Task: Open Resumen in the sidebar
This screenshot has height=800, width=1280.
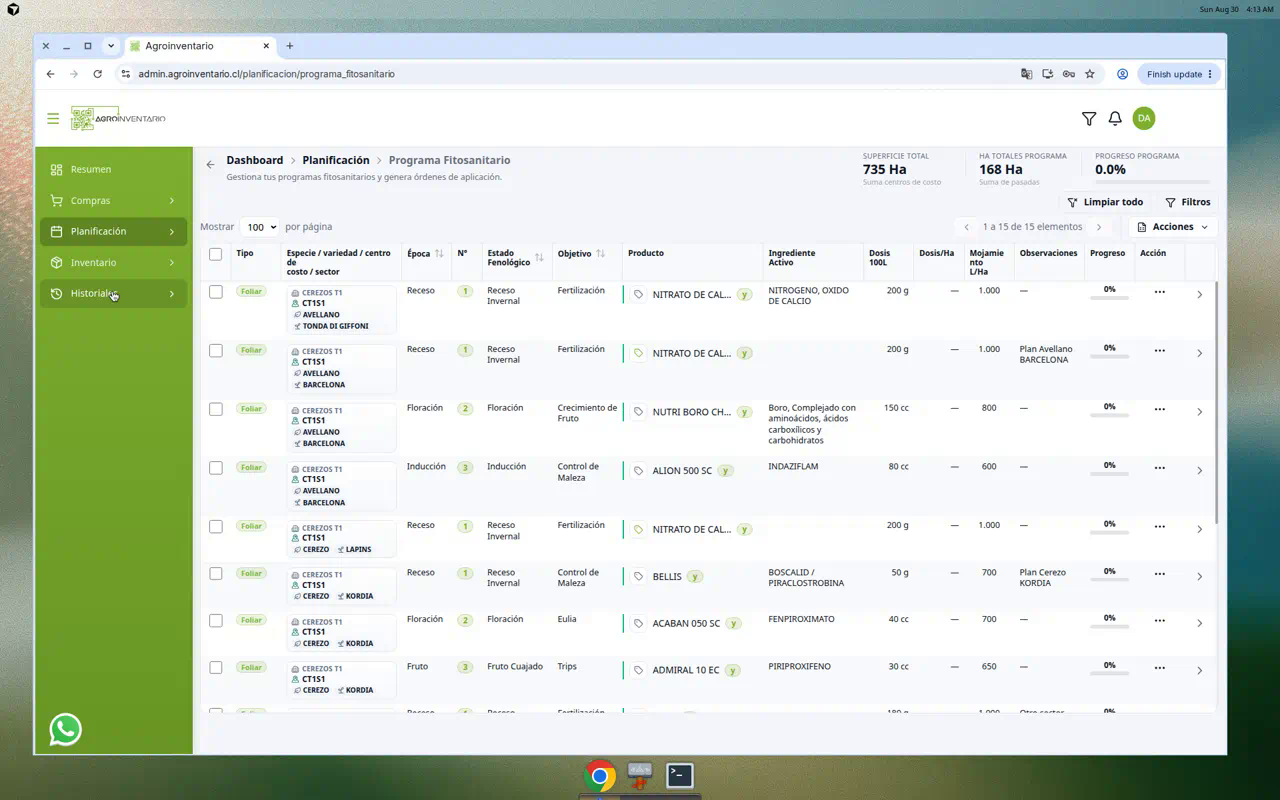Action: [113, 169]
